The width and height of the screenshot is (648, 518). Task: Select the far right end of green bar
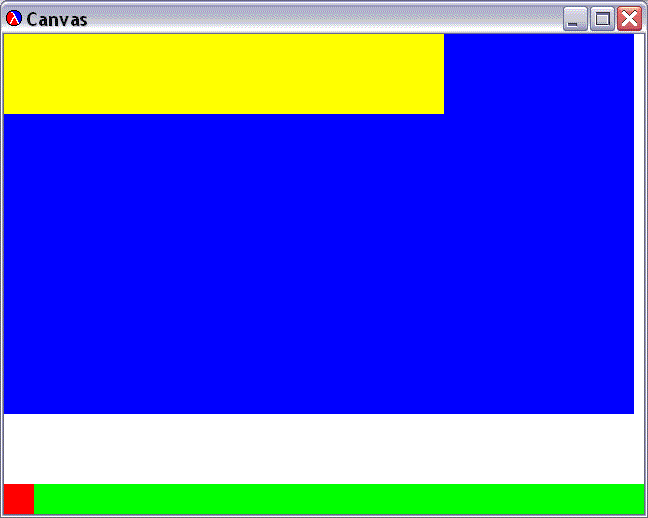[x=639, y=499]
